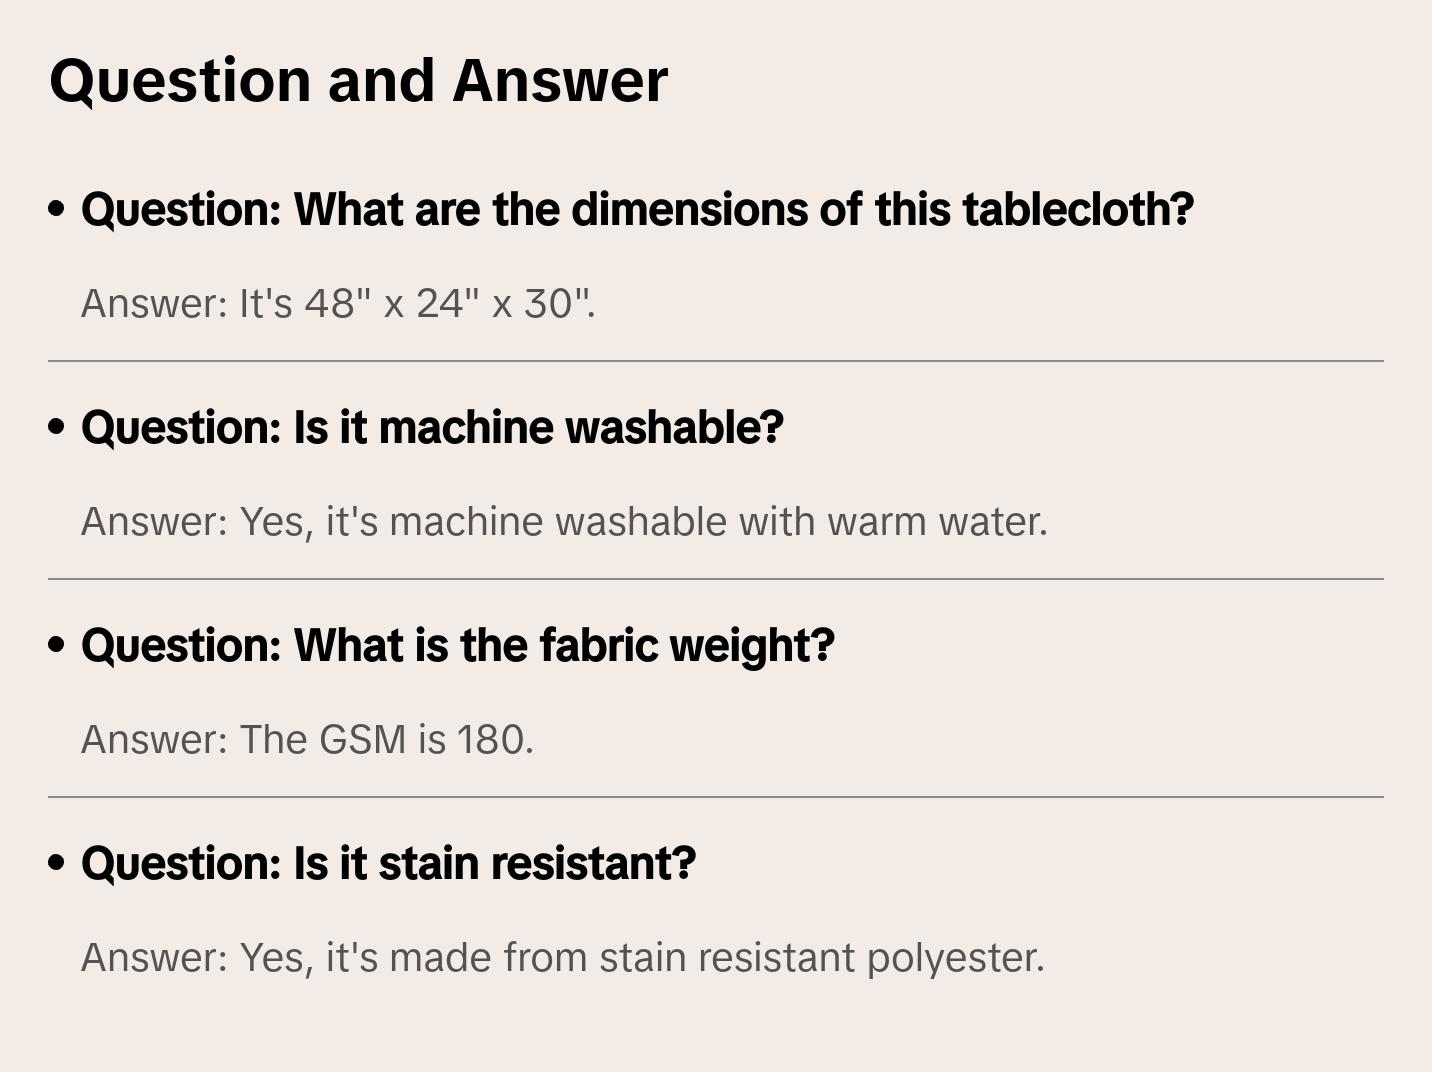Click the "Is it machine washable?" question

click(432, 428)
